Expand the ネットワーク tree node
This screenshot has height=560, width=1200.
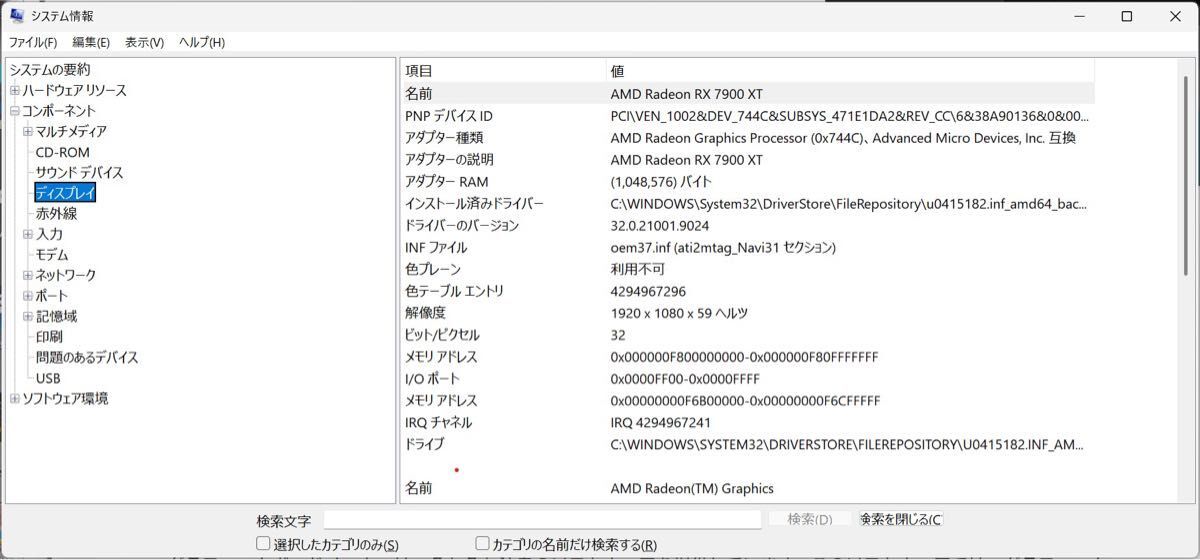28,275
